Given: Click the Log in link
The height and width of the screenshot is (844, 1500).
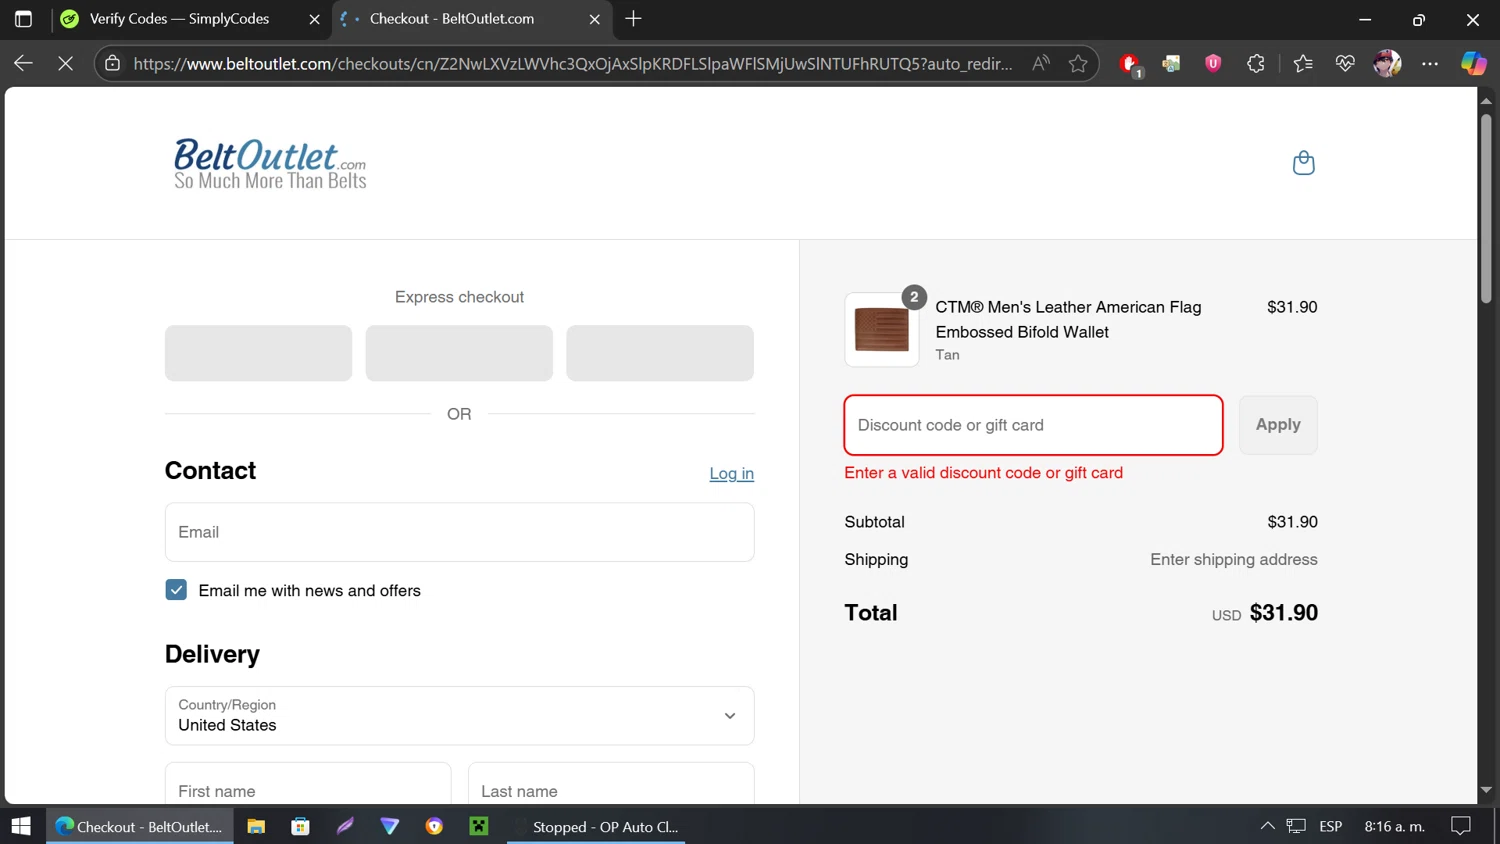Looking at the screenshot, I should pos(731,473).
